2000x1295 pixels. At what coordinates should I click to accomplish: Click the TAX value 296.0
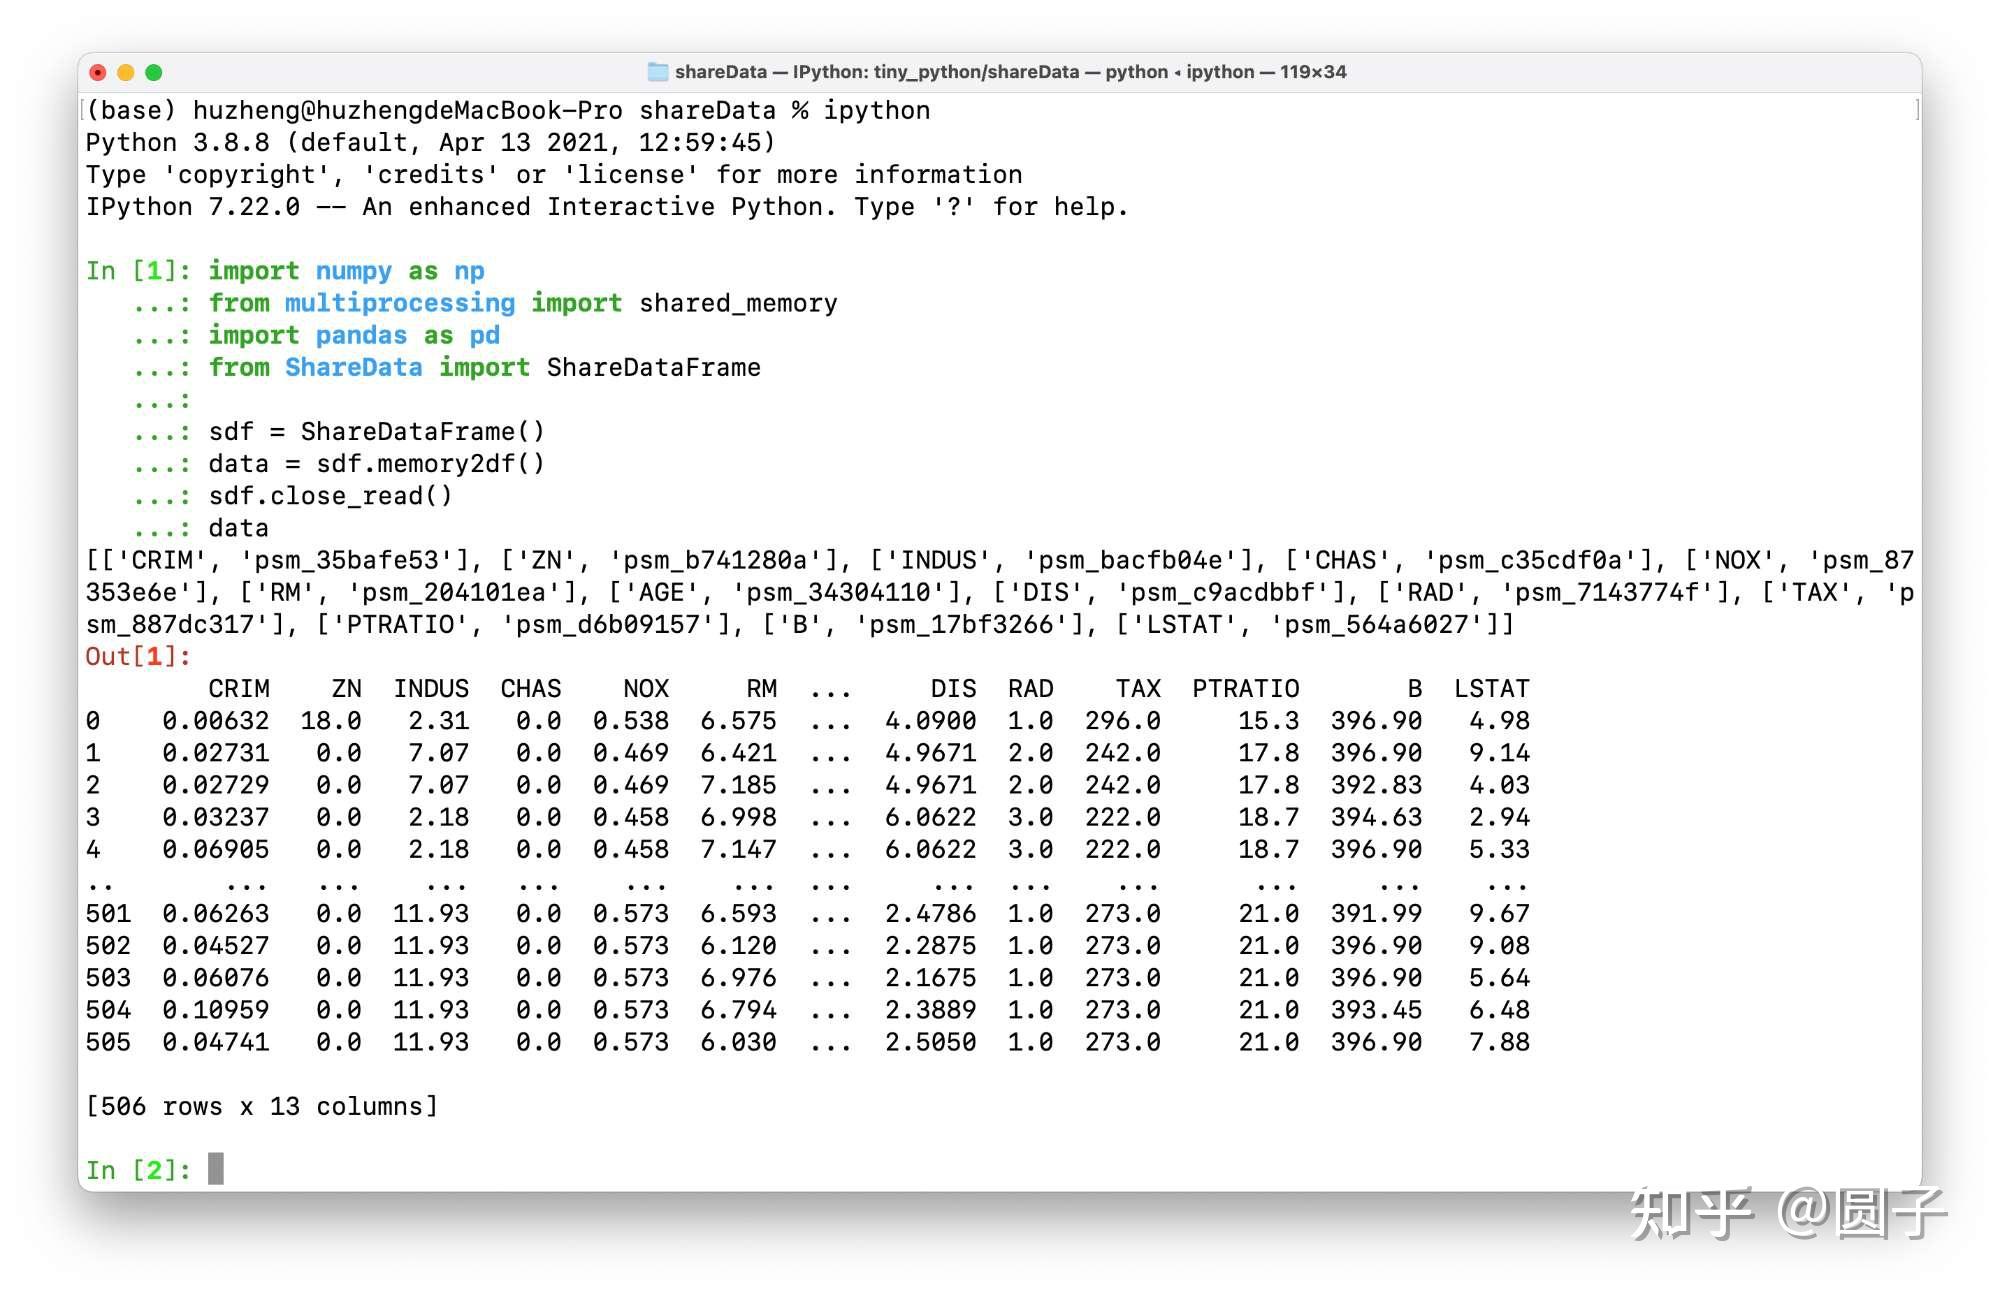[x=1123, y=721]
